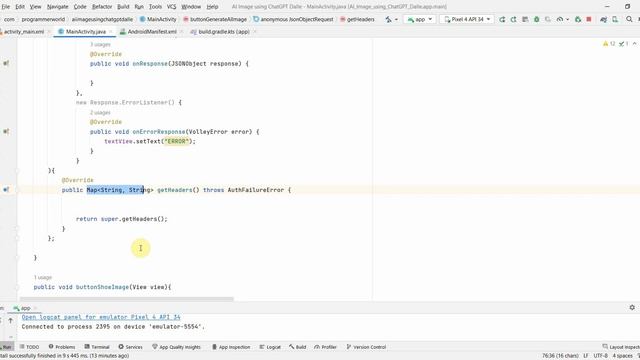Click the inspection widget up chevron
The width and height of the screenshot is (640, 360).
click(x=634, y=44)
